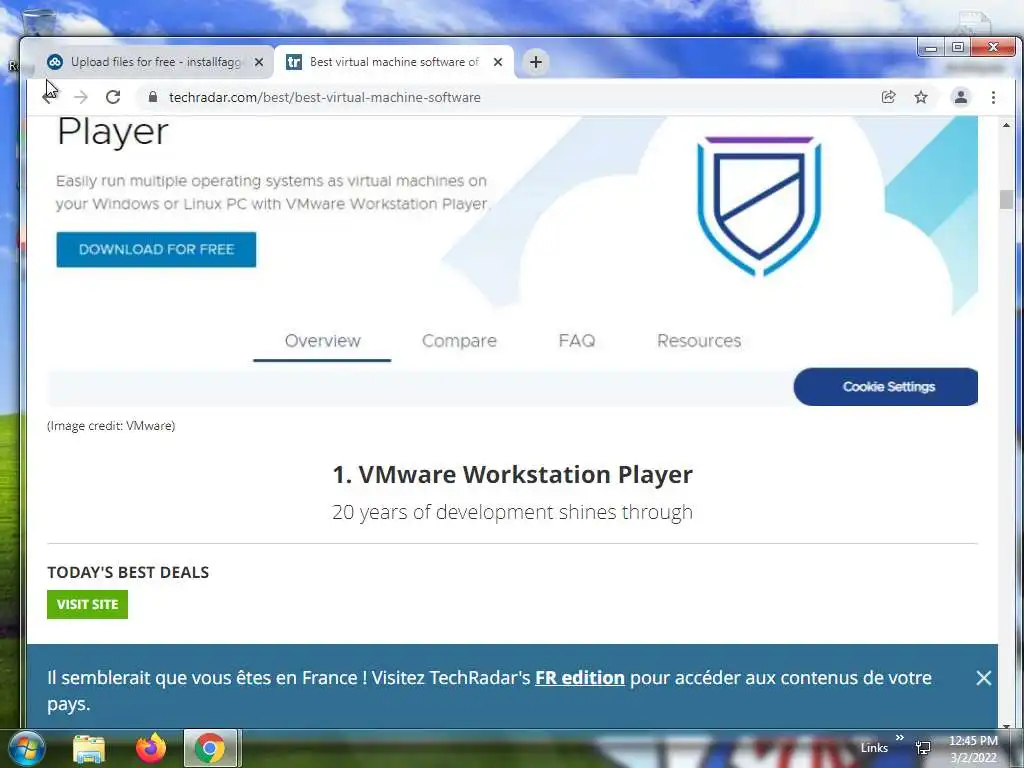This screenshot has height=768, width=1024.
Task: Select the Overview tab
Action: pyautogui.click(x=323, y=341)
